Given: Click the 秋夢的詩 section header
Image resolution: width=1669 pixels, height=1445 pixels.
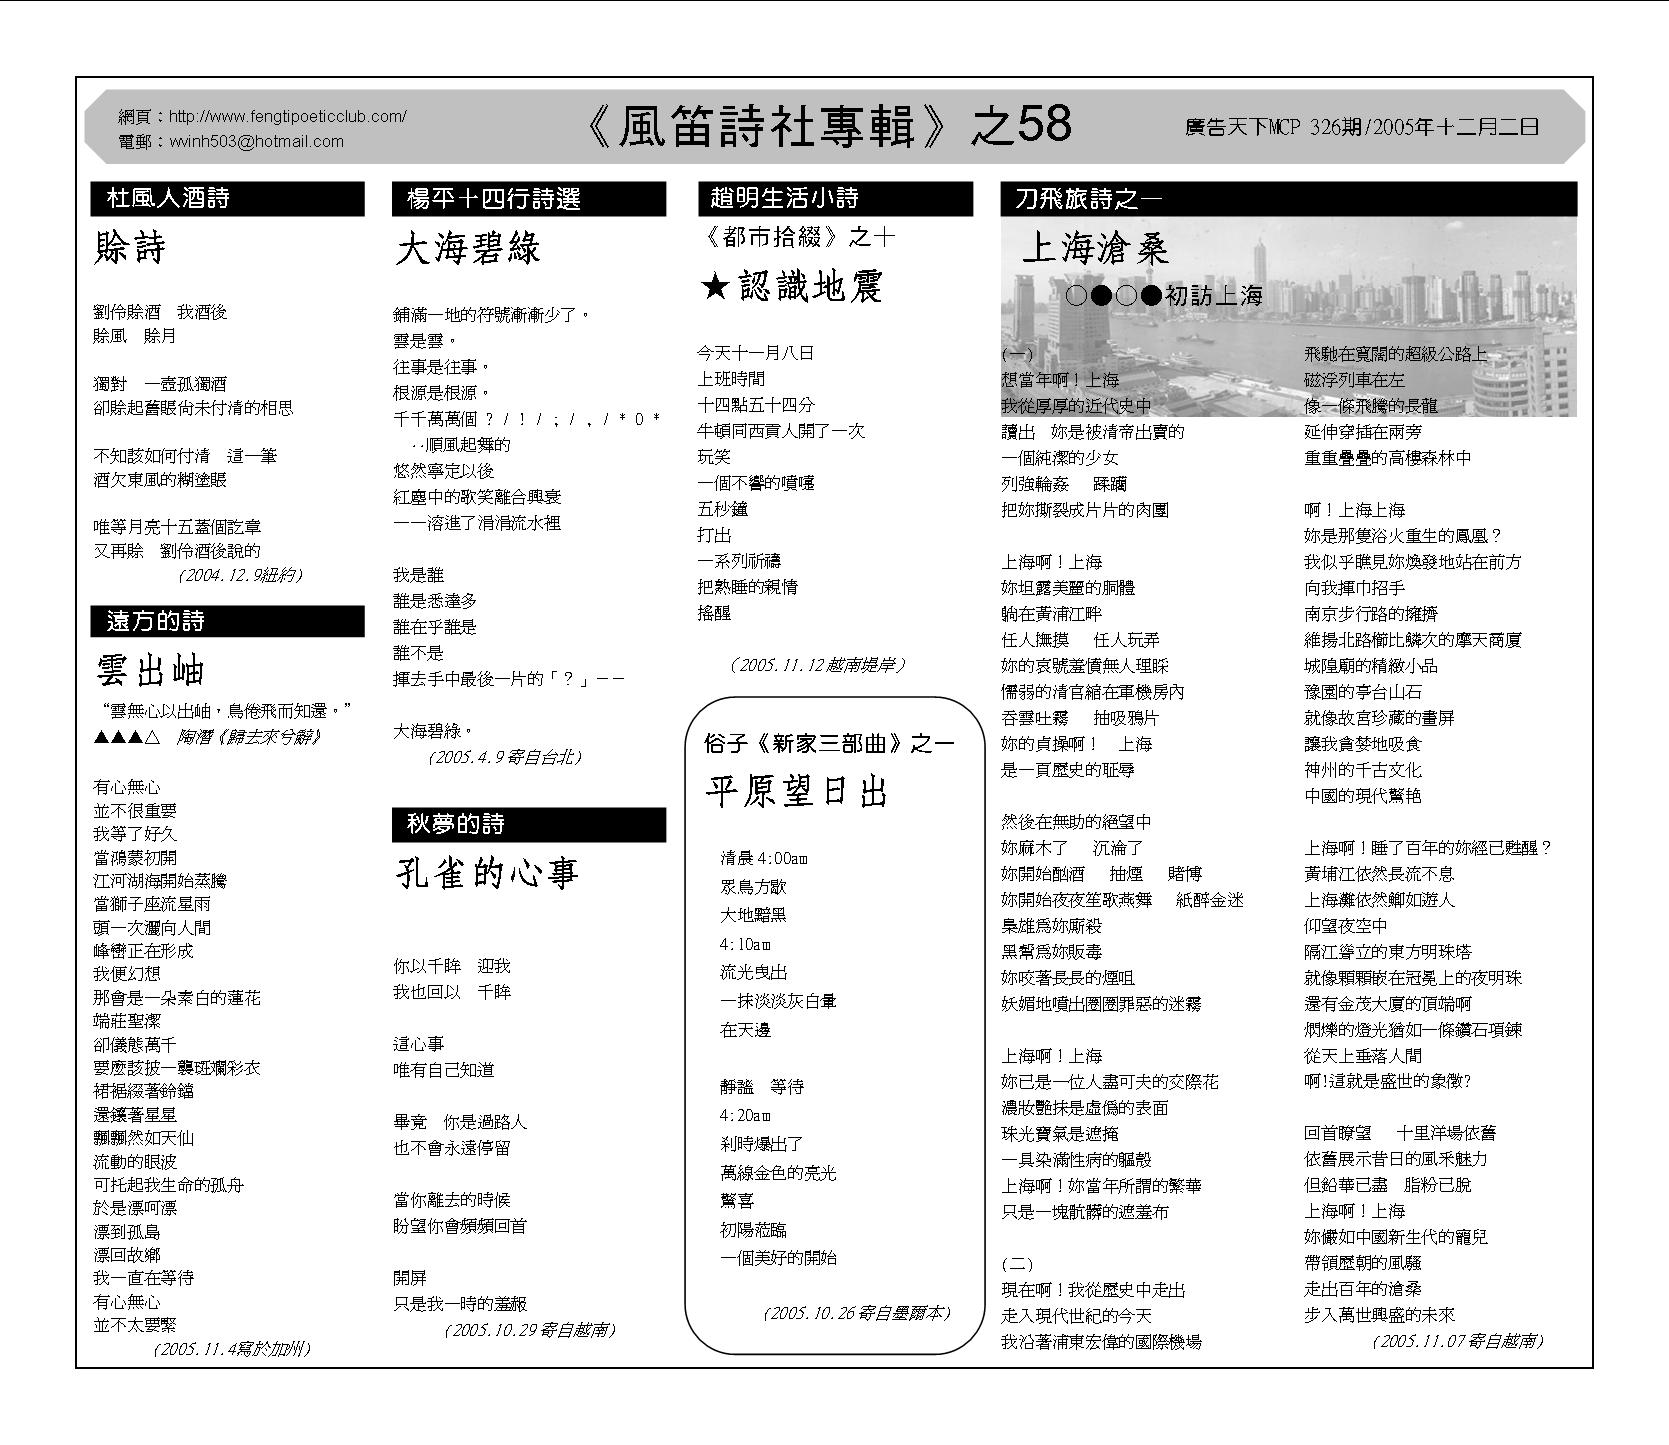Looking at the screenshot, I should [x=529, y=824].
